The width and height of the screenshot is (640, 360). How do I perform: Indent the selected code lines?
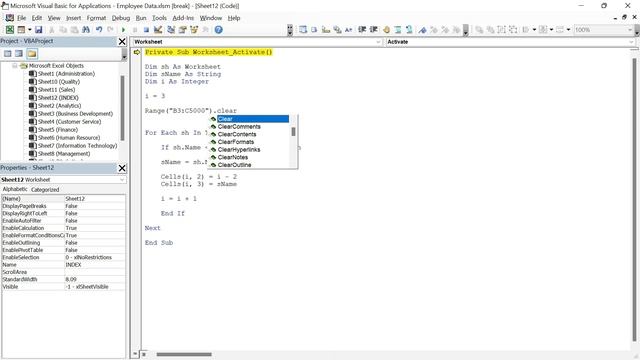click(x=362, y=29)
